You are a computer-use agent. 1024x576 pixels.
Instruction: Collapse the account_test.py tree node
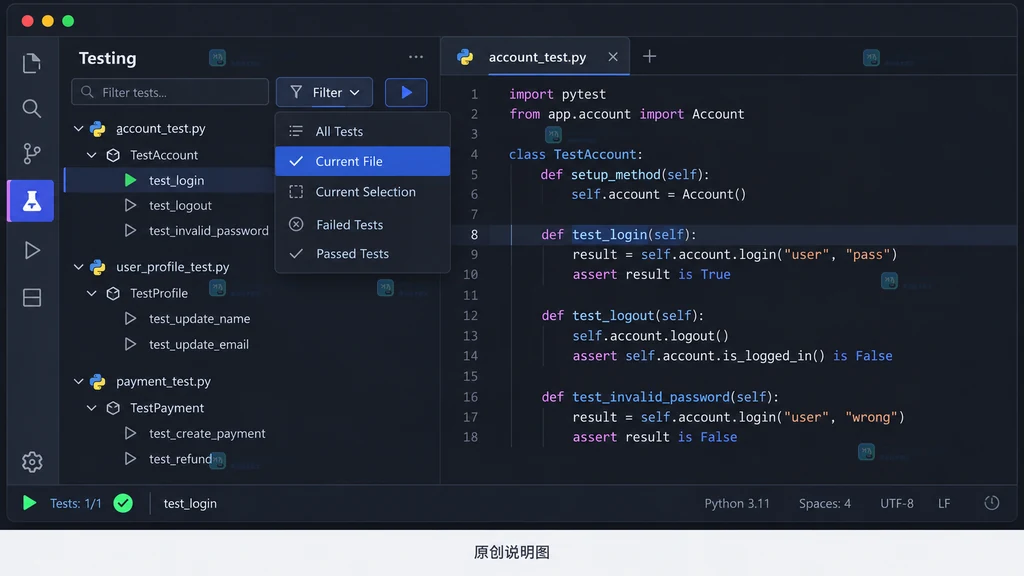pyautogui.click(x=78, y=129)
